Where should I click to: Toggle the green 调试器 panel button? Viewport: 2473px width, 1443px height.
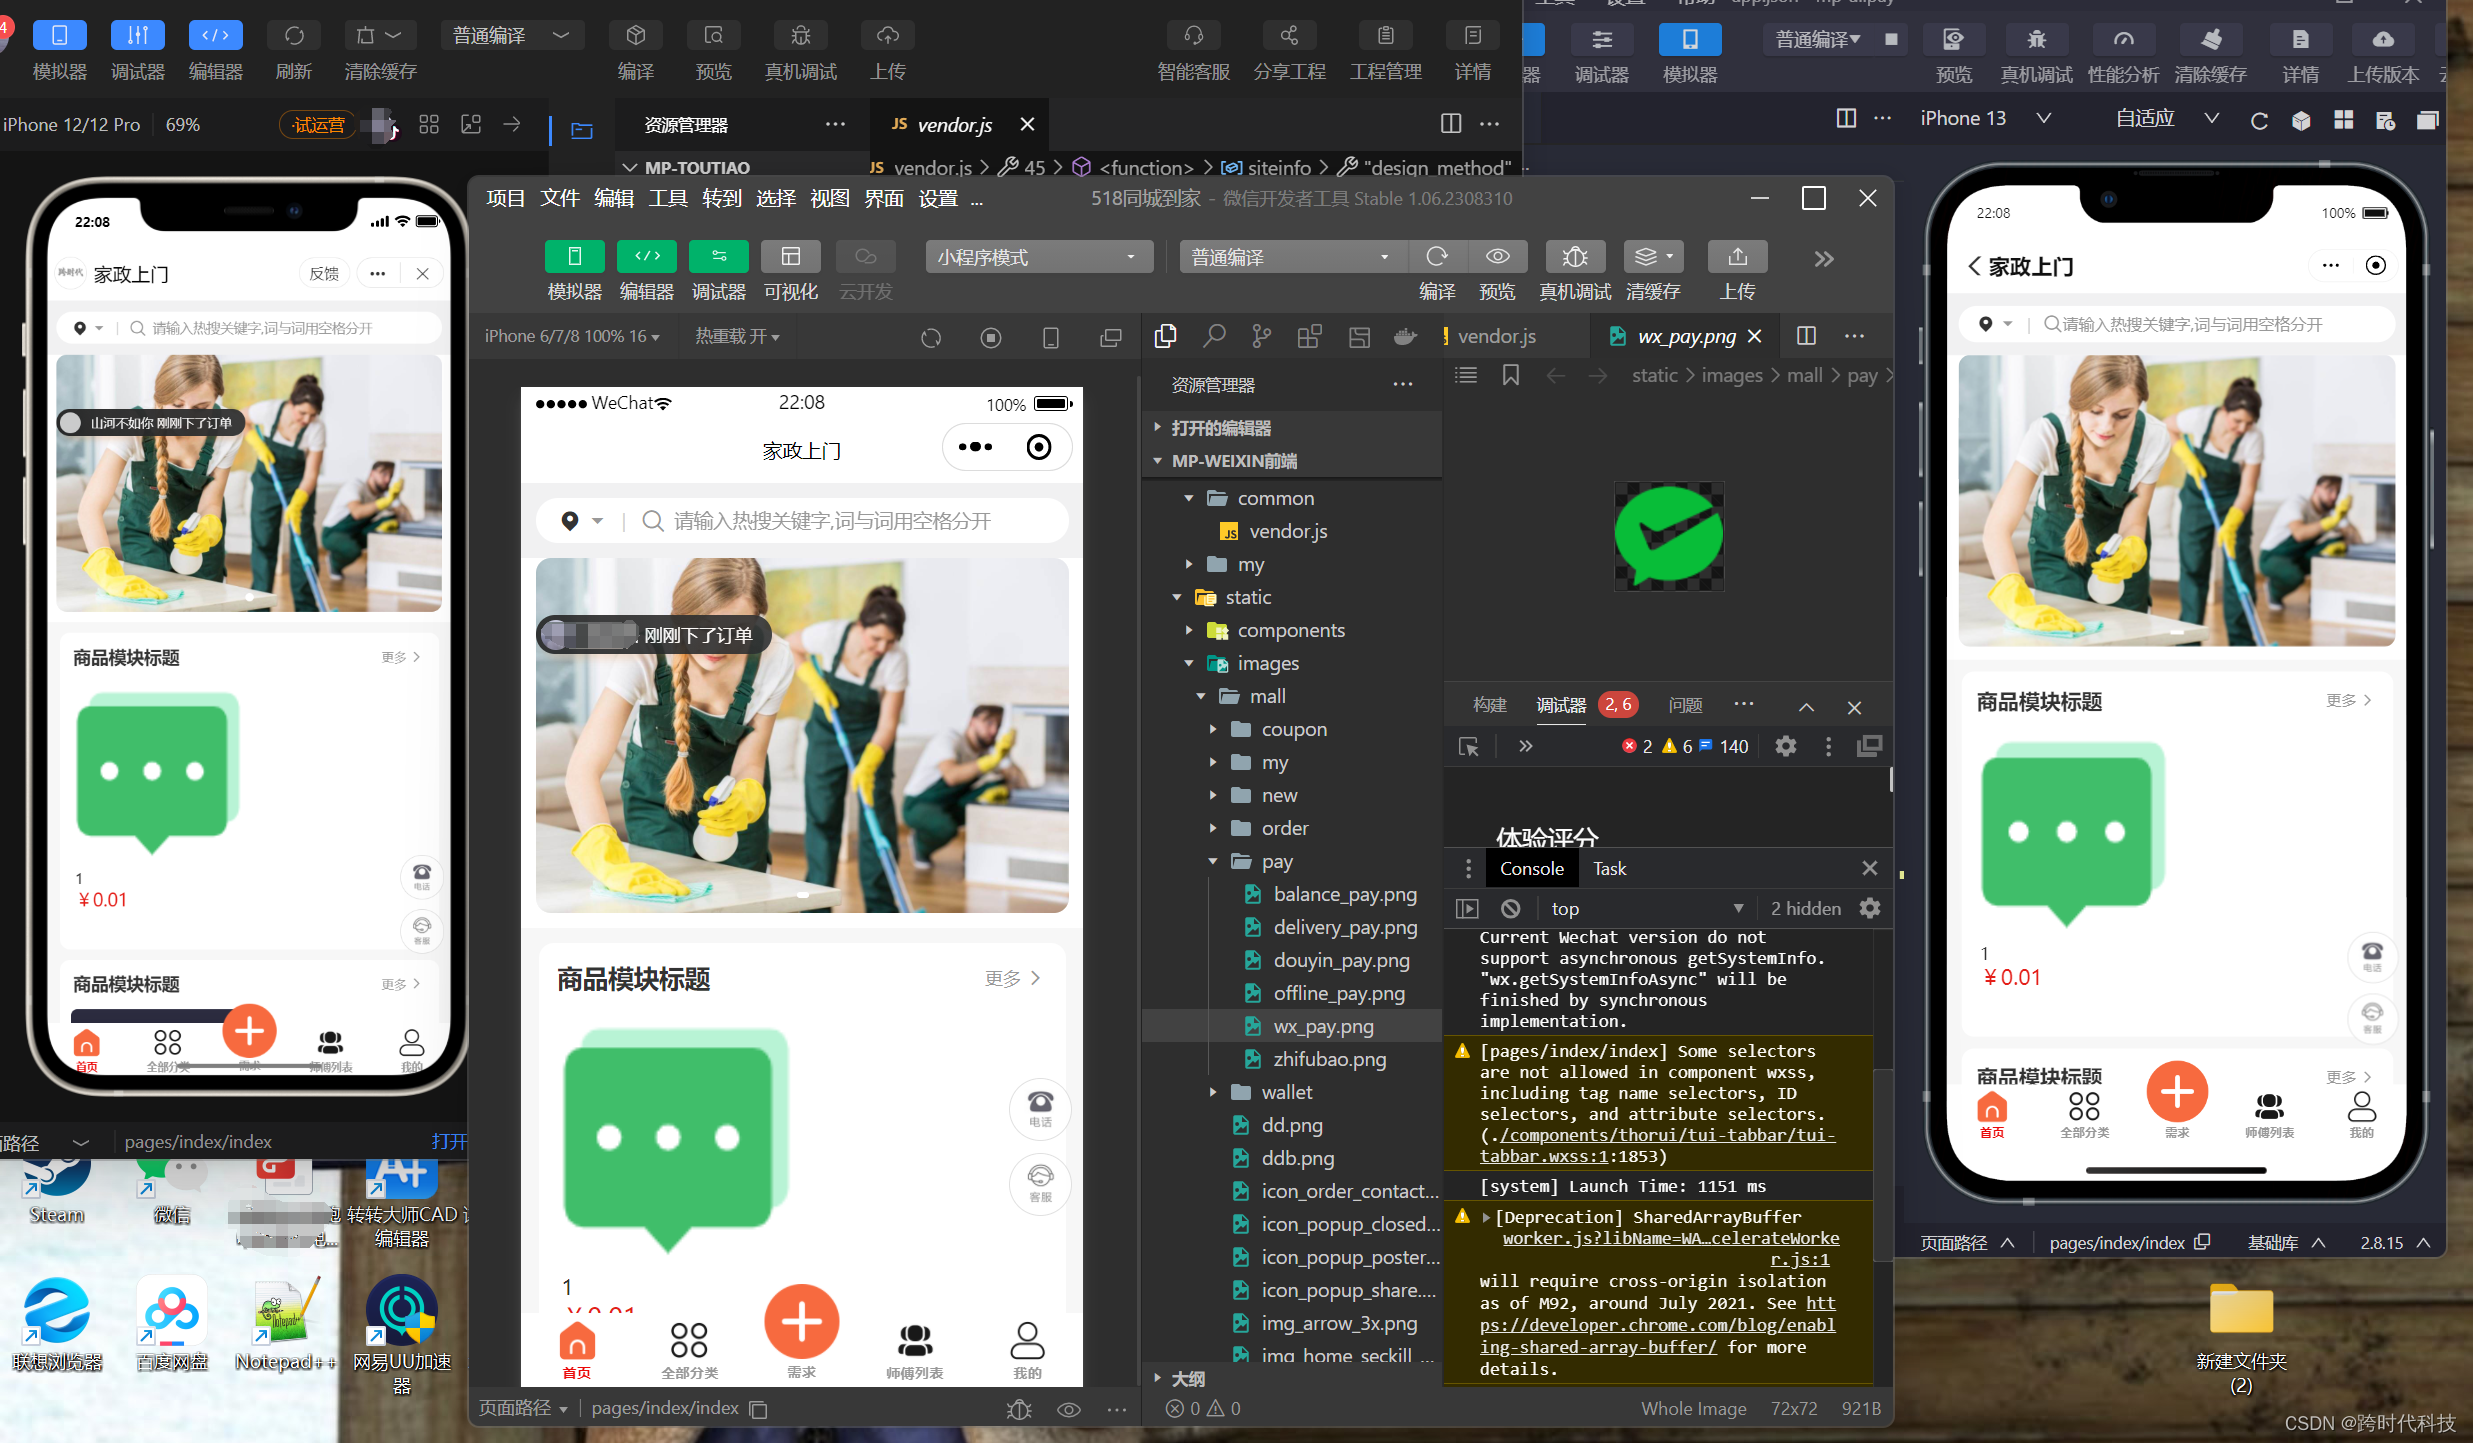(x=718, y=257)
